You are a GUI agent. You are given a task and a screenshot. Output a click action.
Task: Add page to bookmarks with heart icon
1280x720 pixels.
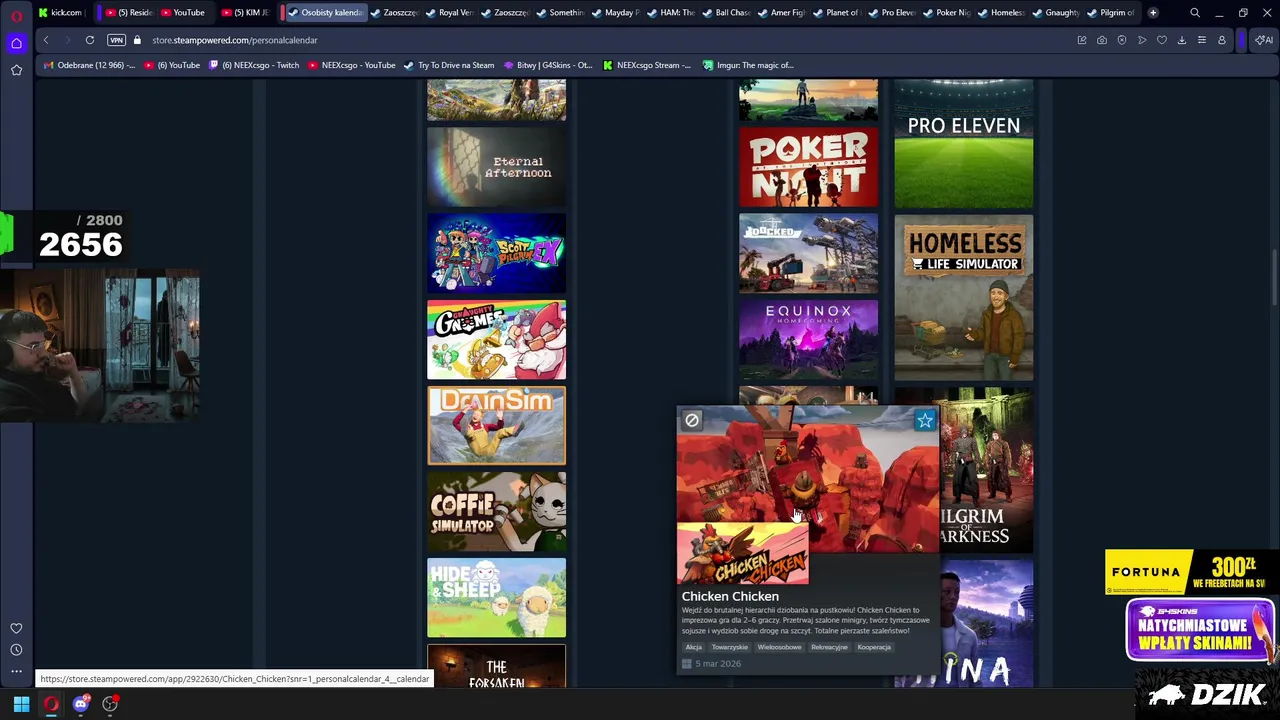coord(1162,40)
